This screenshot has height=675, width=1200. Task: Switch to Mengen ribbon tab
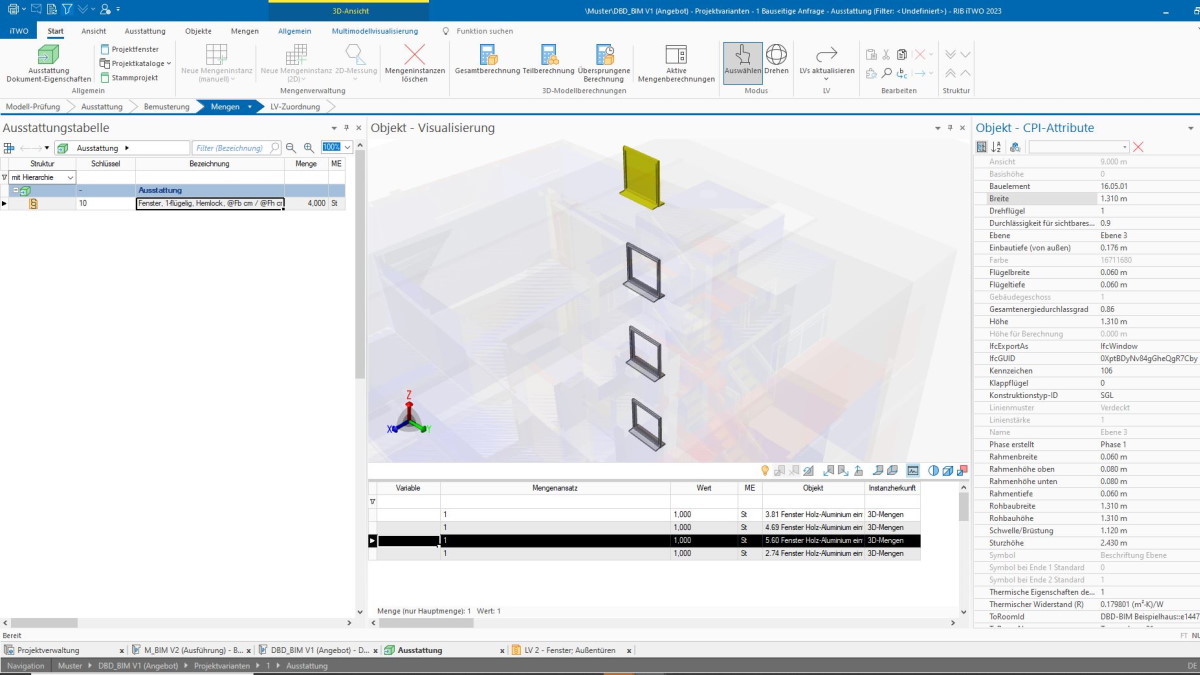click(x=245, y=31)
